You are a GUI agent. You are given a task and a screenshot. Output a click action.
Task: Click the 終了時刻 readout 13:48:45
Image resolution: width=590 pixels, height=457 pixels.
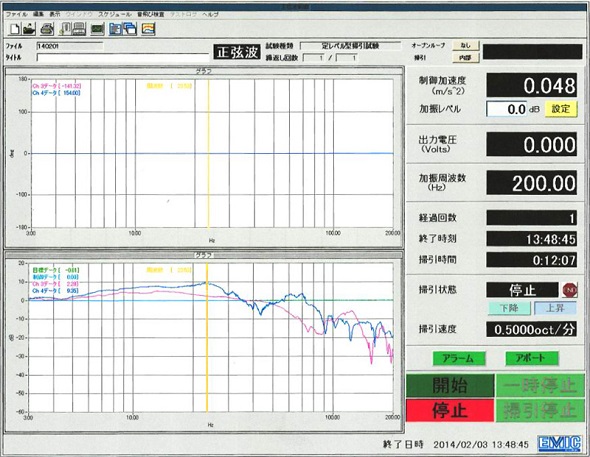[x=532, y=238]
